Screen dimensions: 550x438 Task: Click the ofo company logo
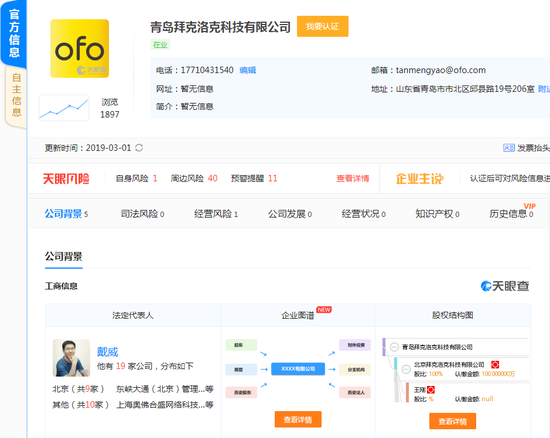click(x=80, y=48)
